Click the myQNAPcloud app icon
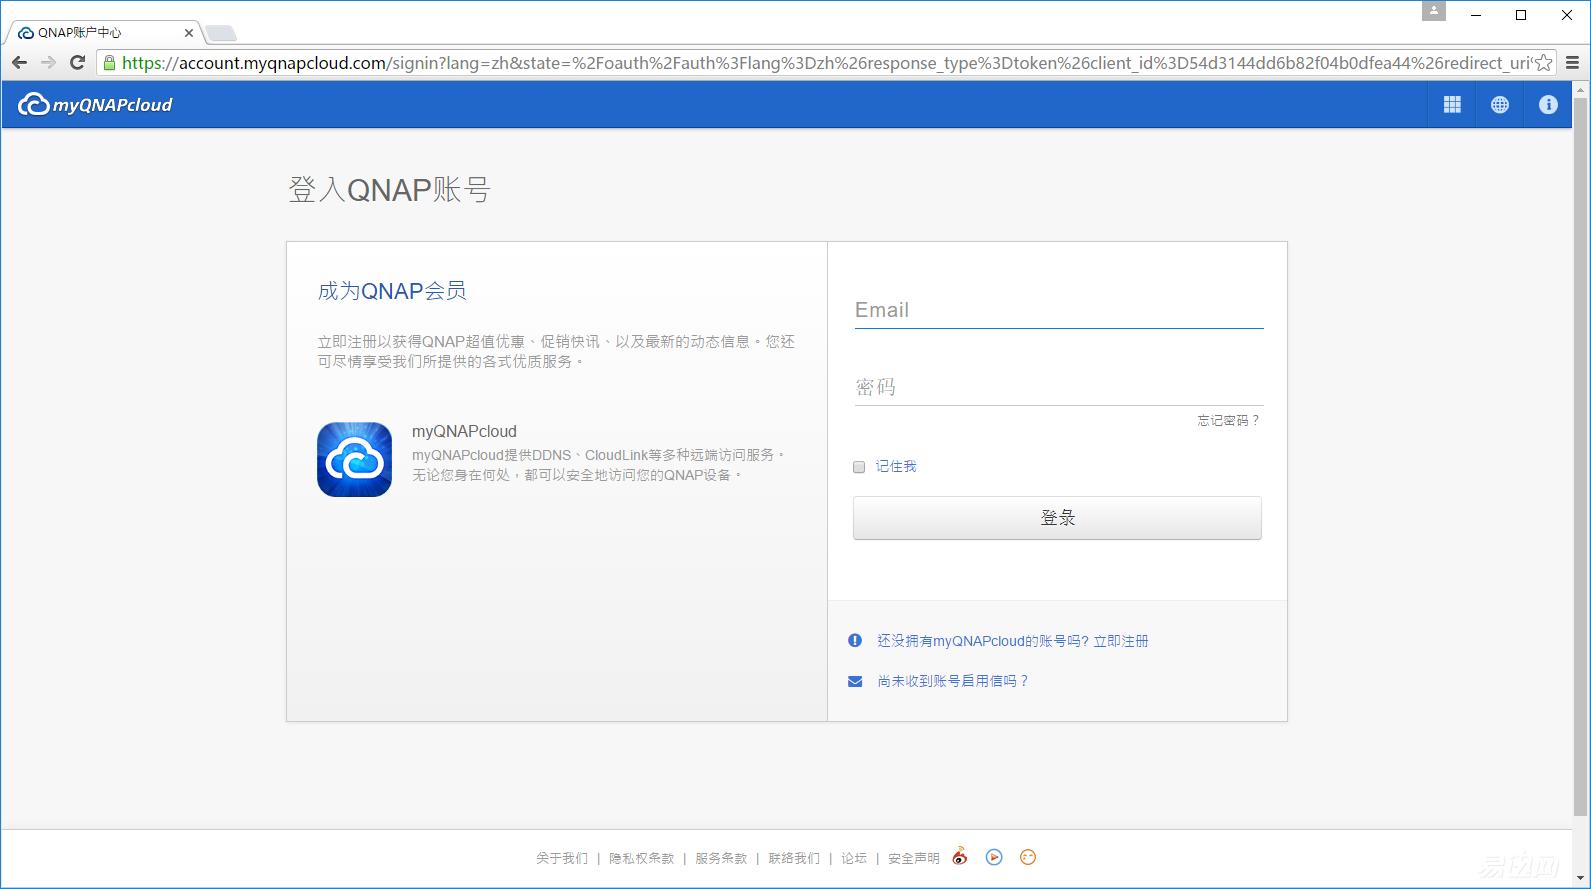The image size is (1591, 889). [x=354, y=459]
